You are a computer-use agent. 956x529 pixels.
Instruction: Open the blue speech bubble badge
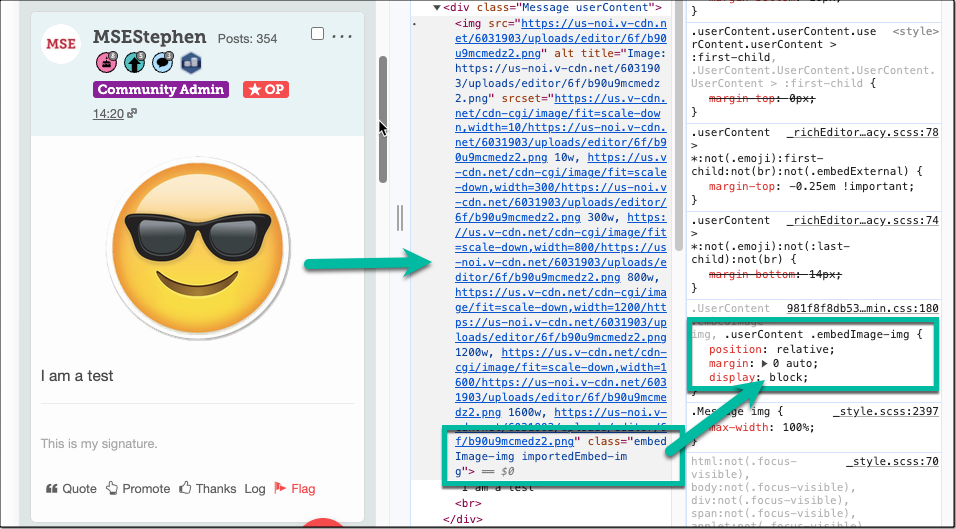click(163, 62)
